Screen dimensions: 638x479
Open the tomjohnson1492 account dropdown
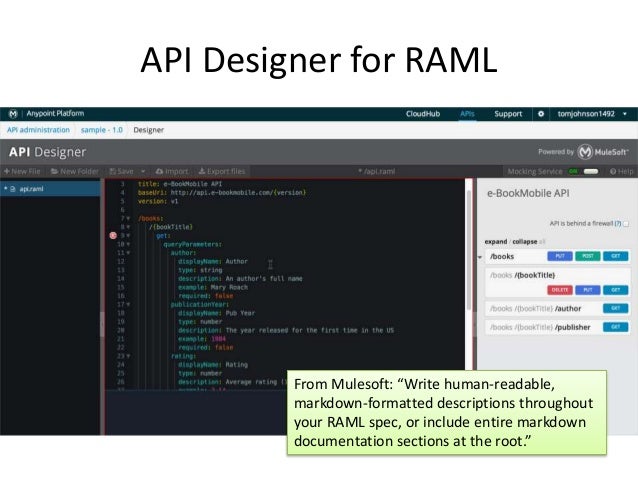pyautogui.click(x=592, y=114)
